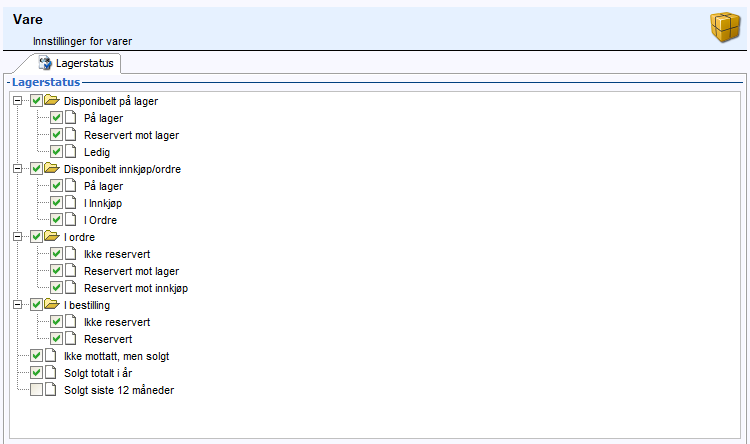Click the I ordre folder icon
750x444 pixels.
point(52,236)
